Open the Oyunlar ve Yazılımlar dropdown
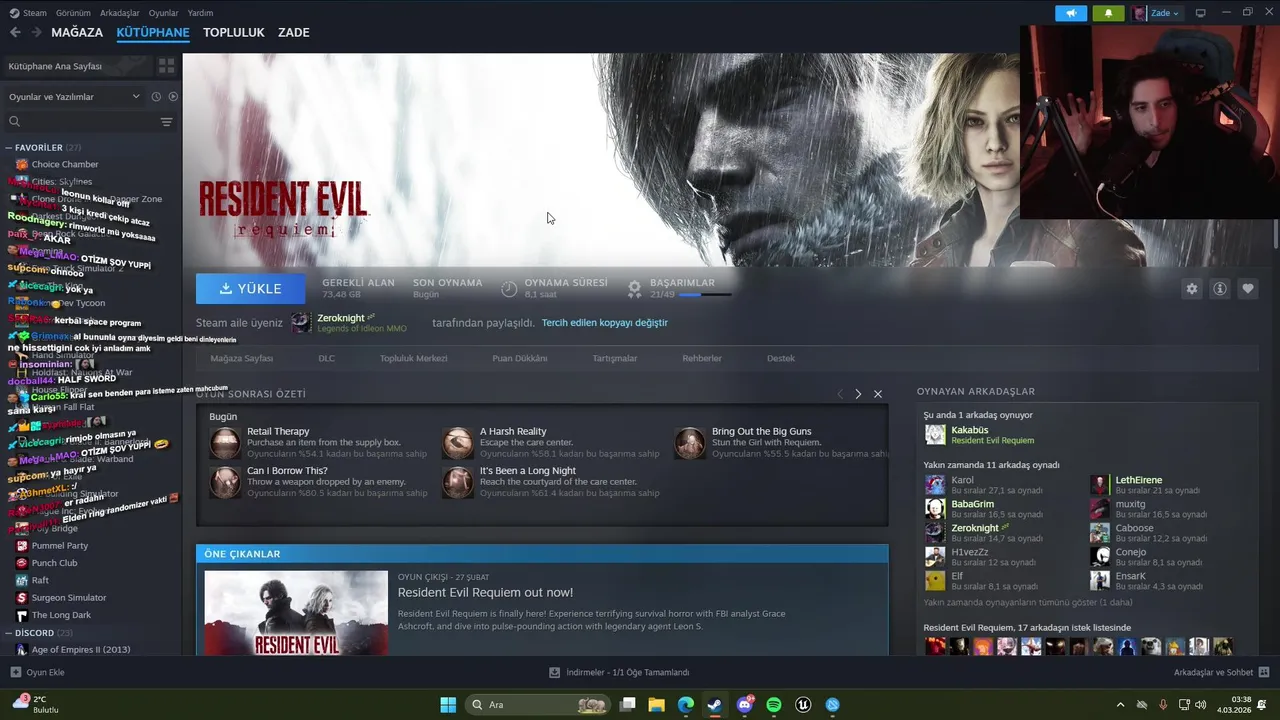 pyautogui.click(x=74, y=97)
